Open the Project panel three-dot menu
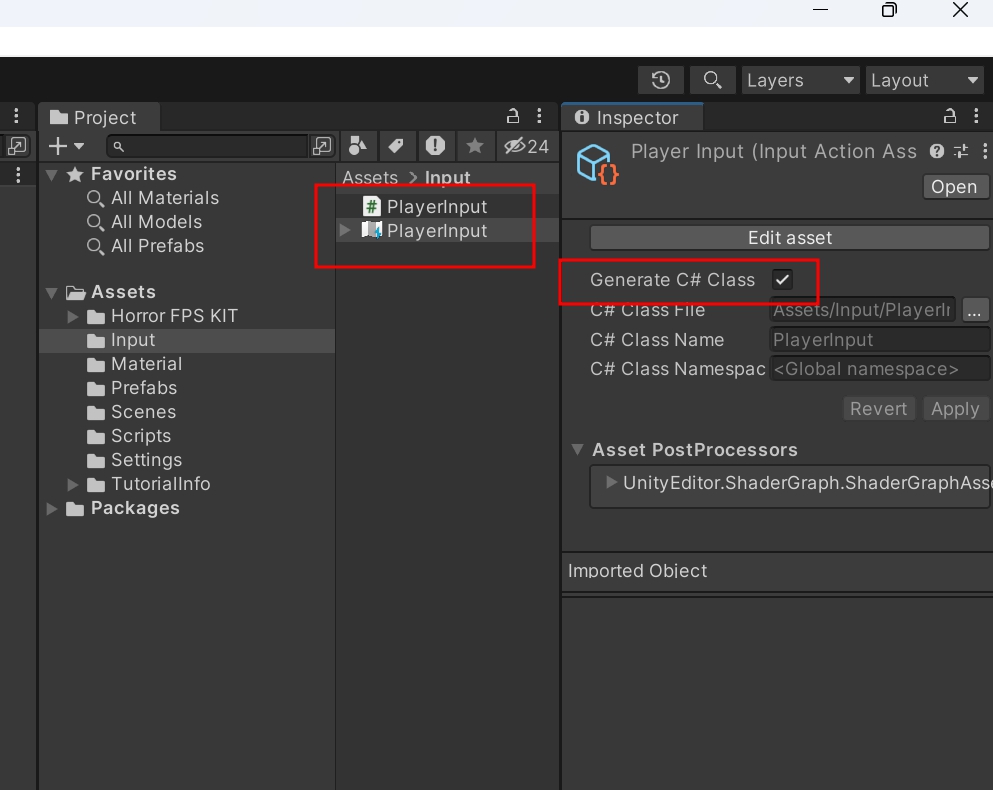 (540, 116)
